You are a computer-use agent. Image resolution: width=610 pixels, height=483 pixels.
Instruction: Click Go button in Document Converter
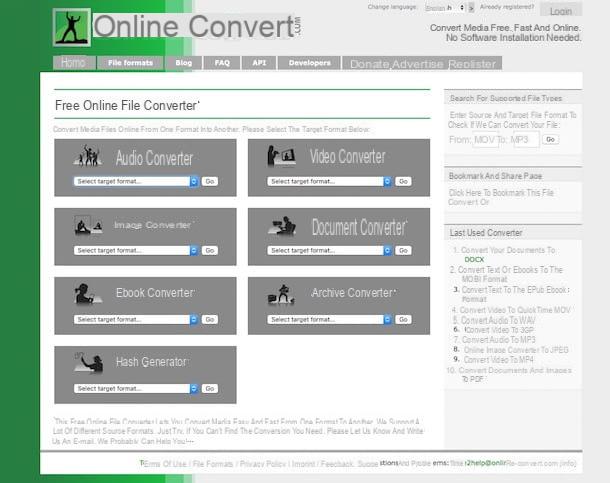tap(403, 250)
